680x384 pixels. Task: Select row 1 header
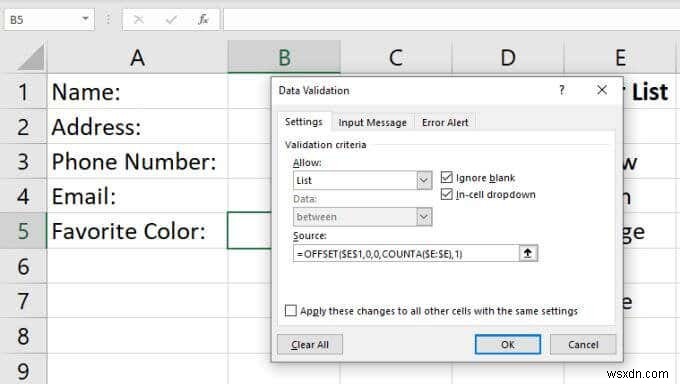click(23, 92)
